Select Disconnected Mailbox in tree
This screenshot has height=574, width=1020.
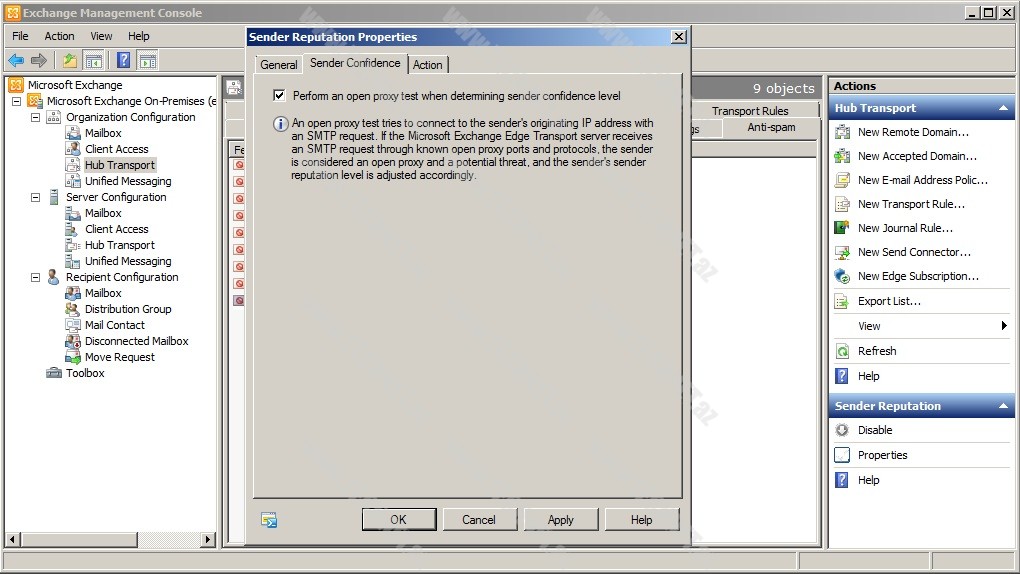136,341
